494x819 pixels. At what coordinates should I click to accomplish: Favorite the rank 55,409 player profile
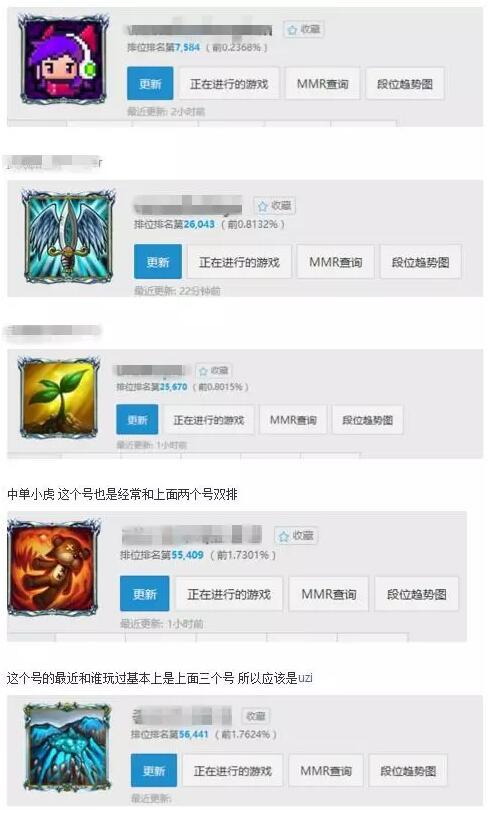point(296,535)
